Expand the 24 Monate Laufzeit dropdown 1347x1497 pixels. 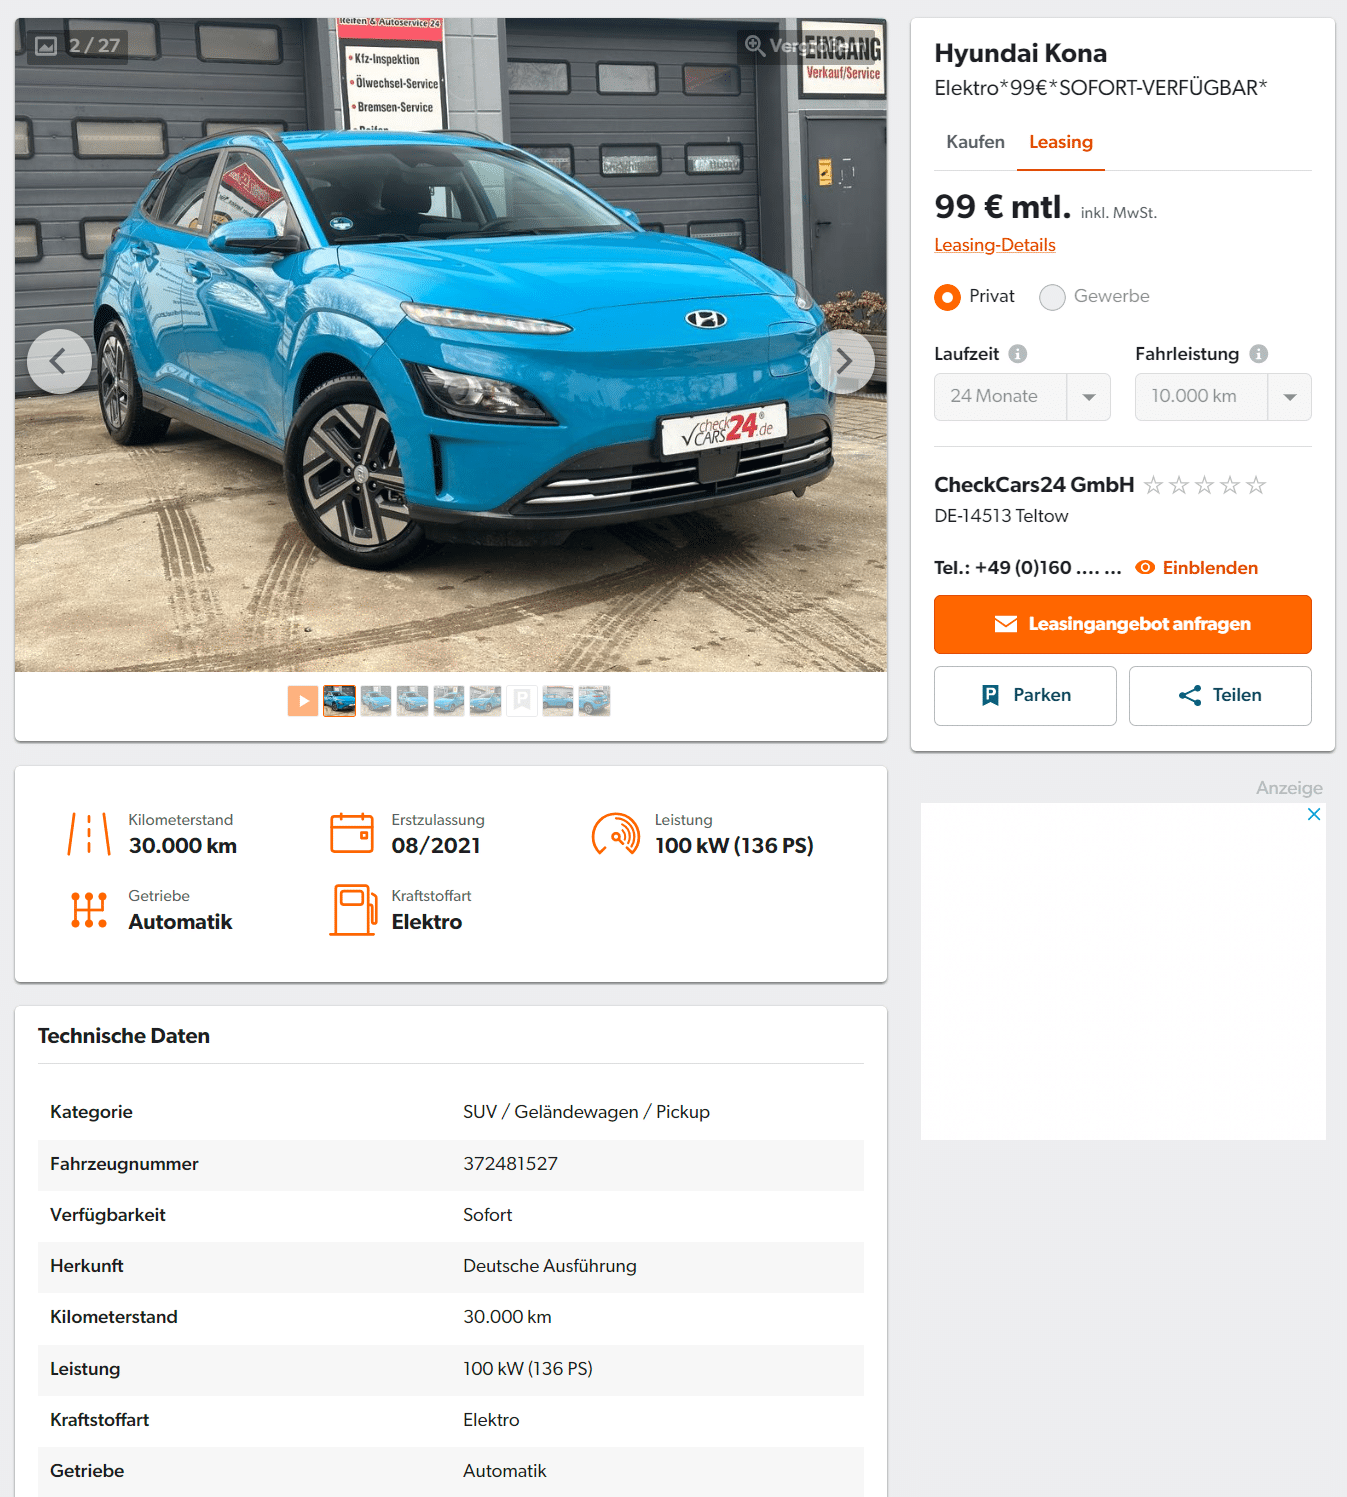[1022, 397]
